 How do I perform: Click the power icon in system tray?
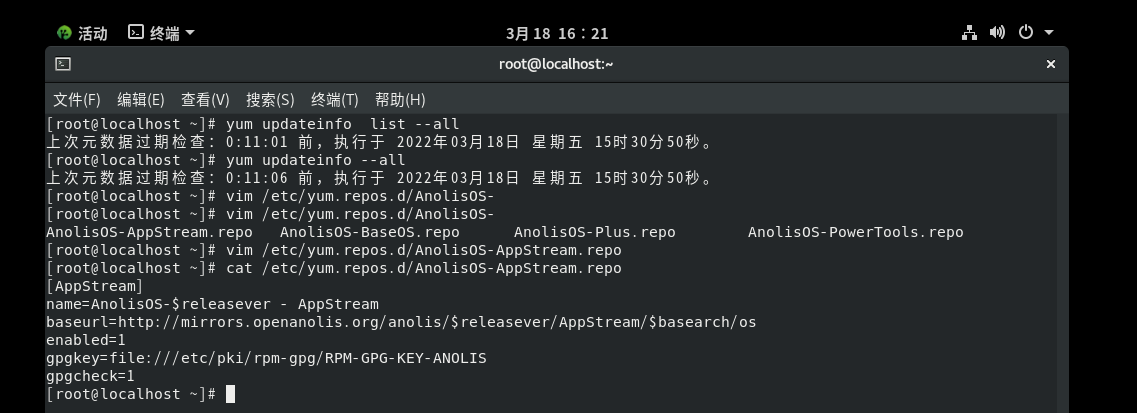(1025, 32)
